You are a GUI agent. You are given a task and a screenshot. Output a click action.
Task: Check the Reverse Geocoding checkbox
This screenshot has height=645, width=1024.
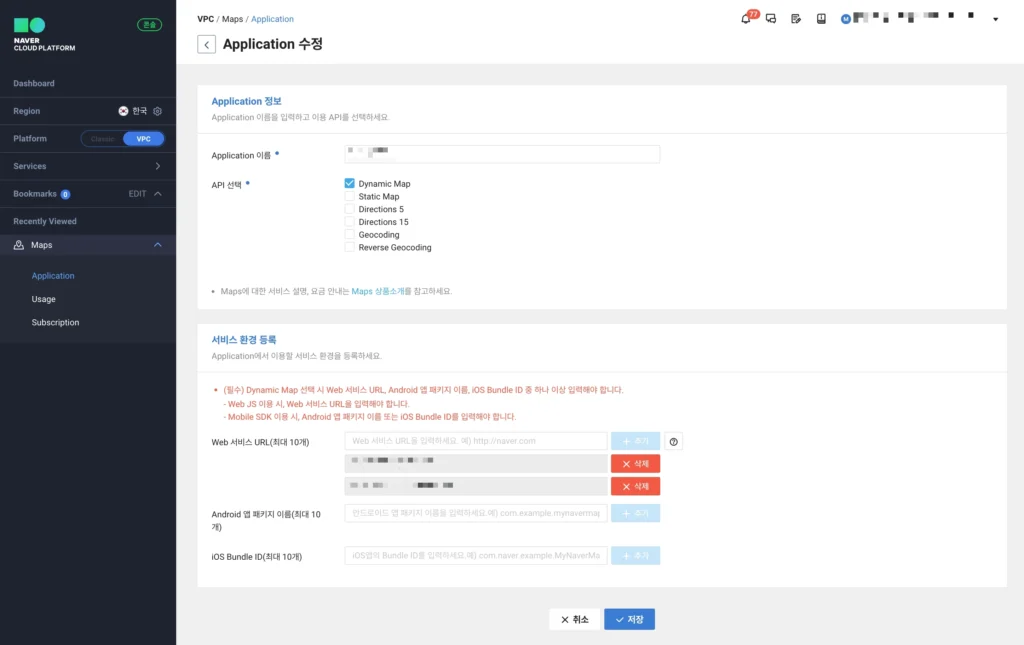350,247
